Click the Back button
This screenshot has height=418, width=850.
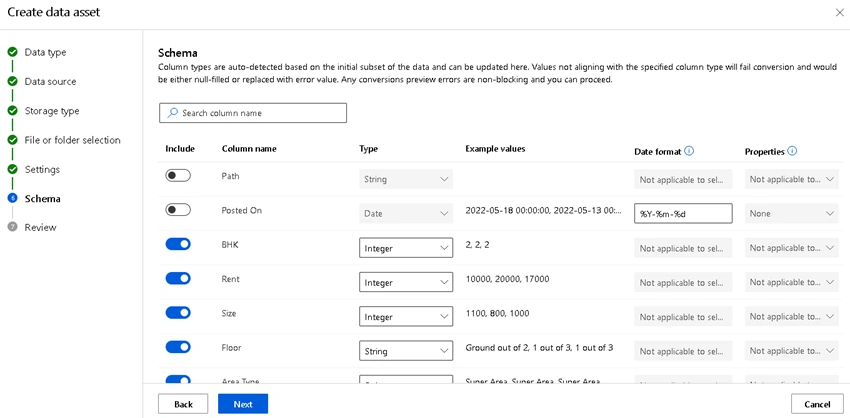(x=183, y=404)
